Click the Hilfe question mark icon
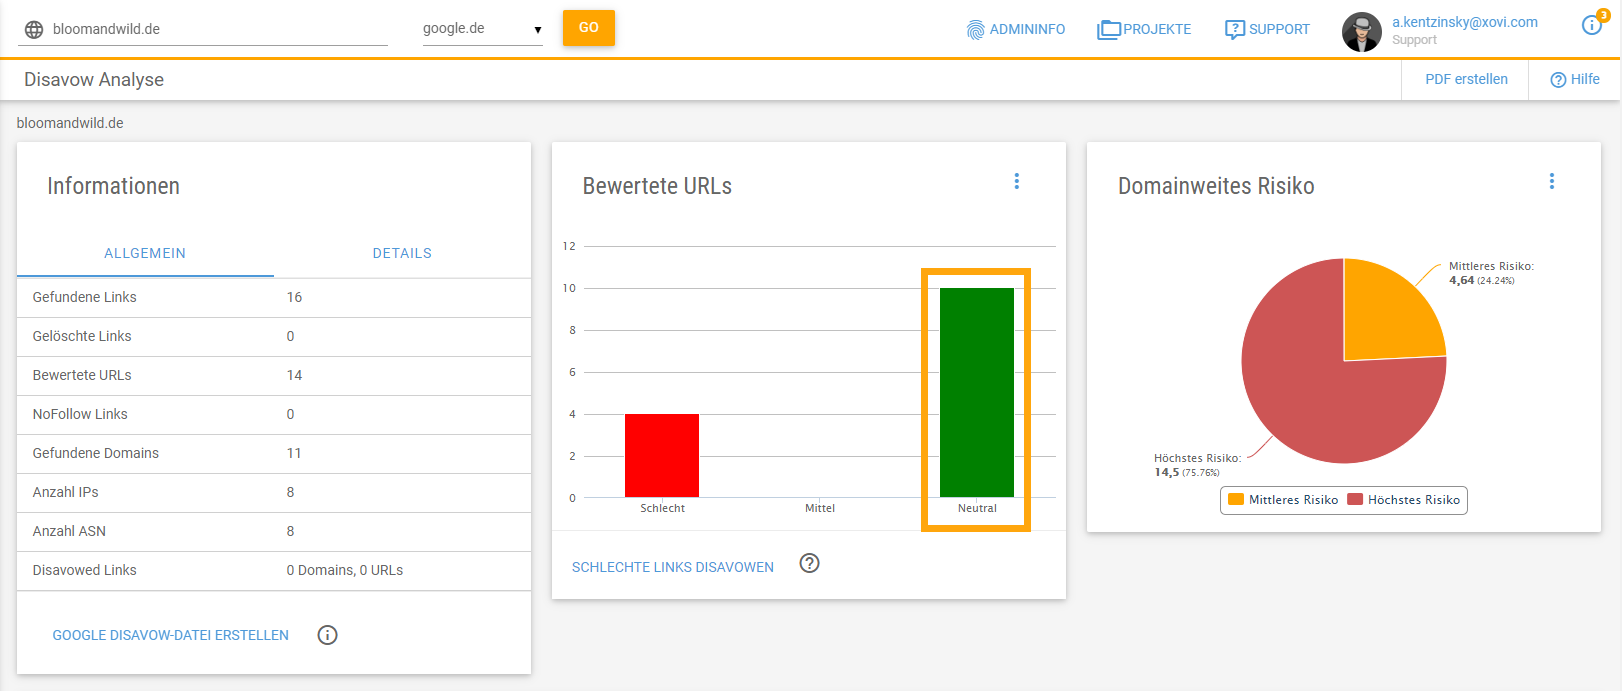 (1558, 80)
